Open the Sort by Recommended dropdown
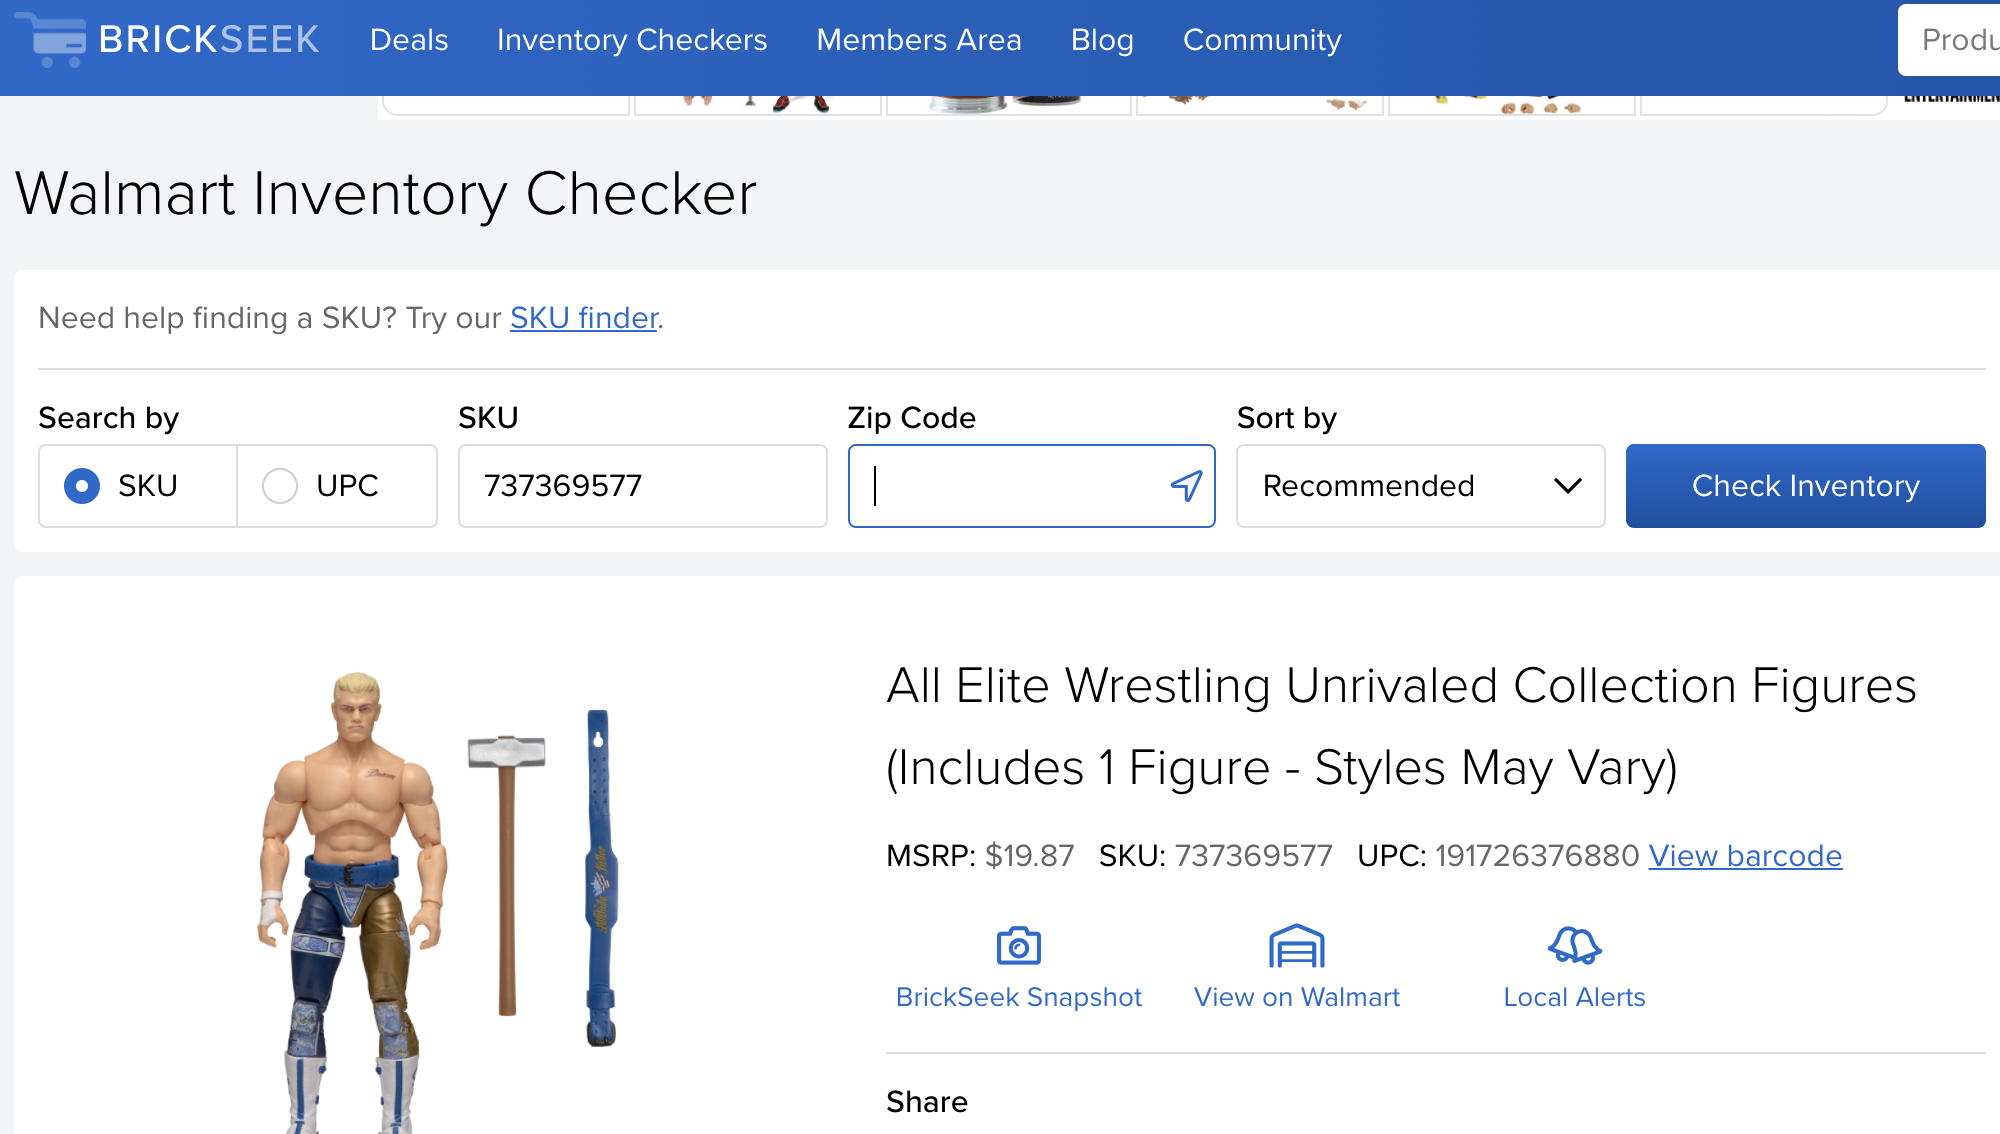Viewport: 2000px width, 1134px height. (x=1420, y=486)
